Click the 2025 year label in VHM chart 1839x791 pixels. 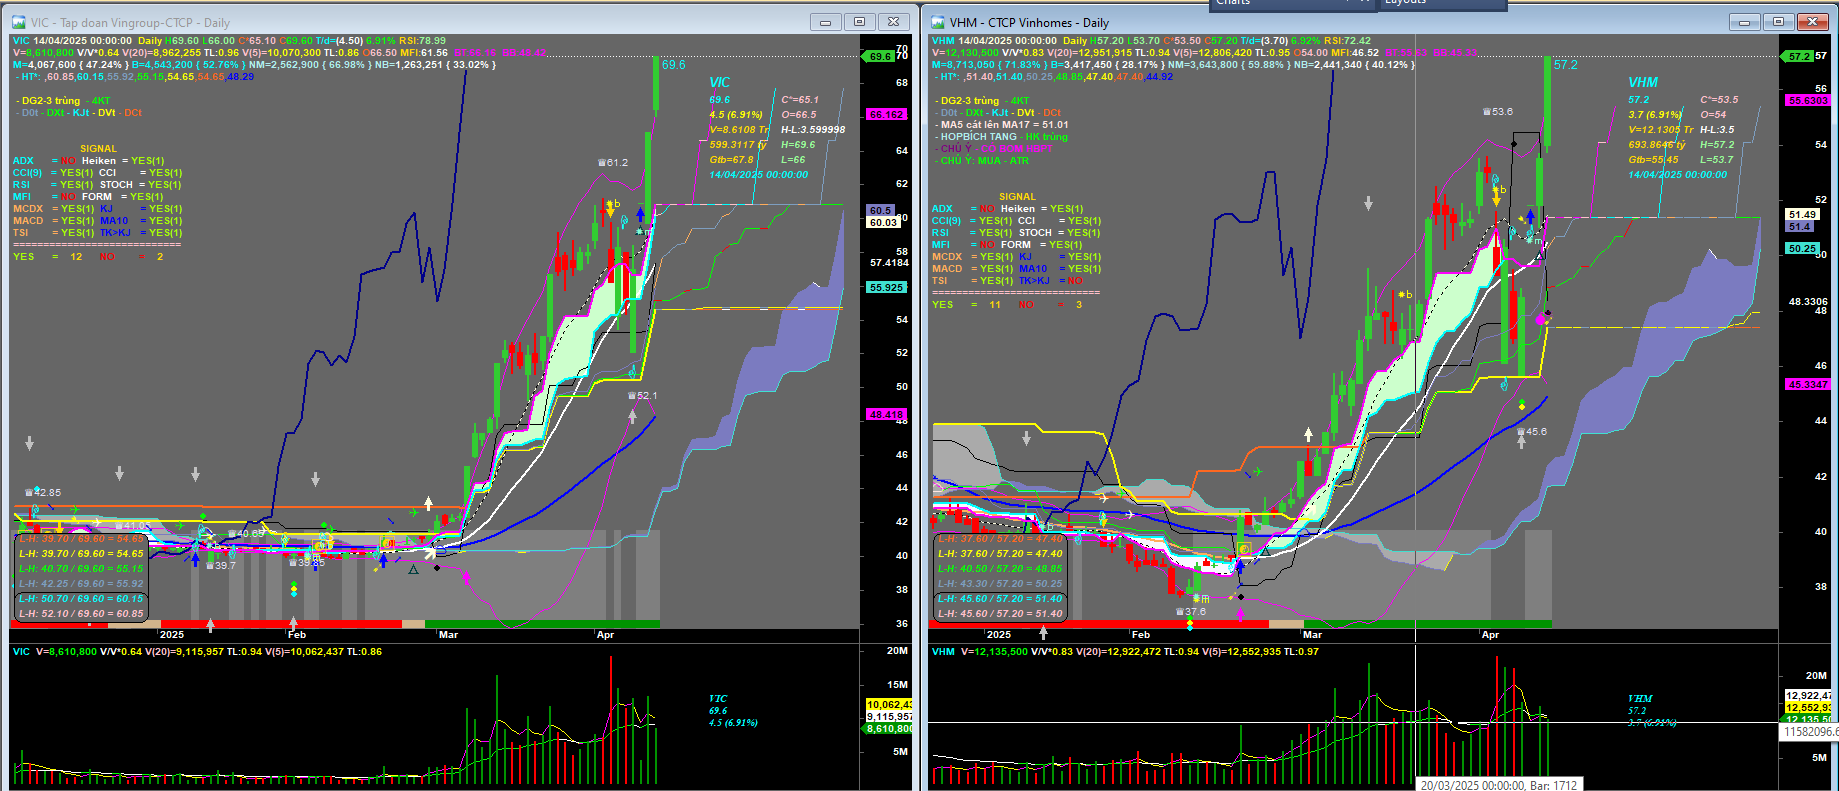coord(999,635)
